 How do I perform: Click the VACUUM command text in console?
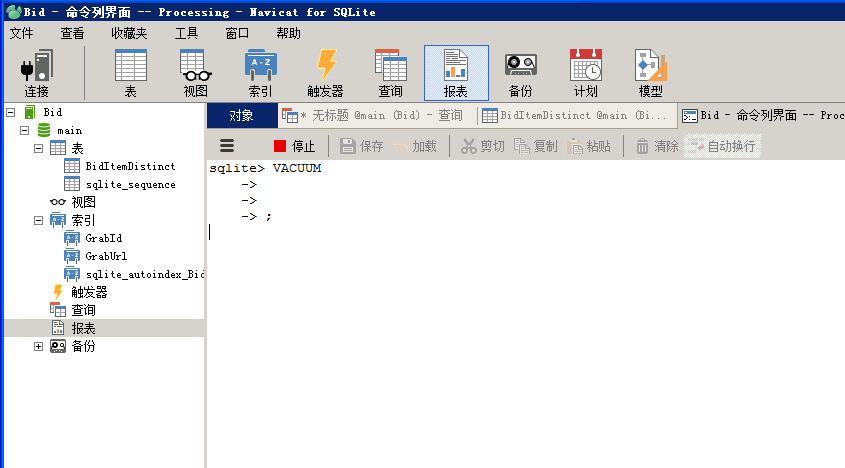297,168
